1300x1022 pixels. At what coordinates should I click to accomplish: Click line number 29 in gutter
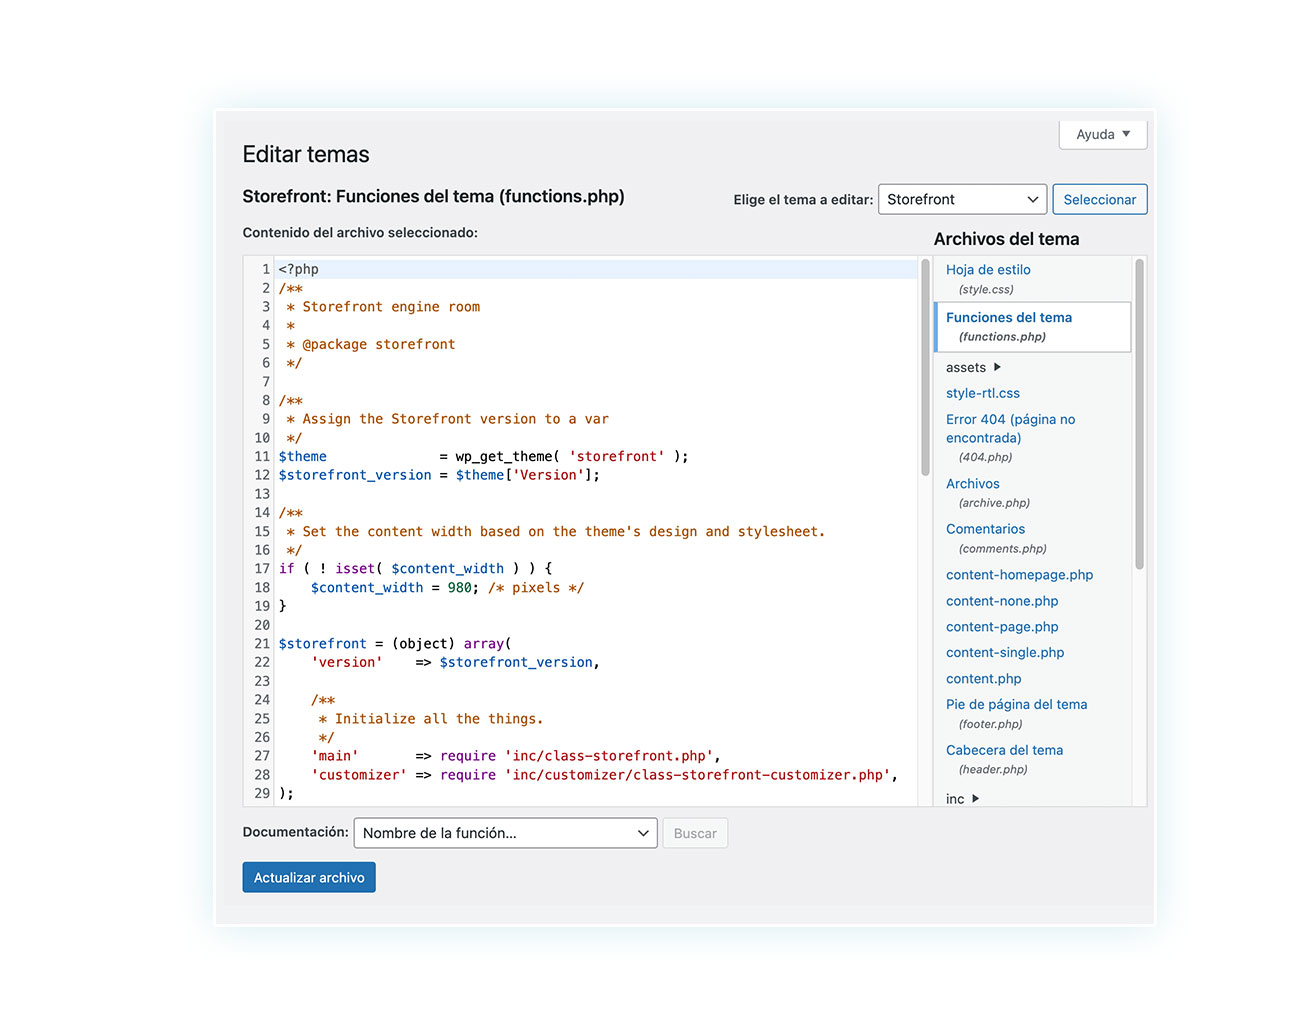[x=262, y=794]
